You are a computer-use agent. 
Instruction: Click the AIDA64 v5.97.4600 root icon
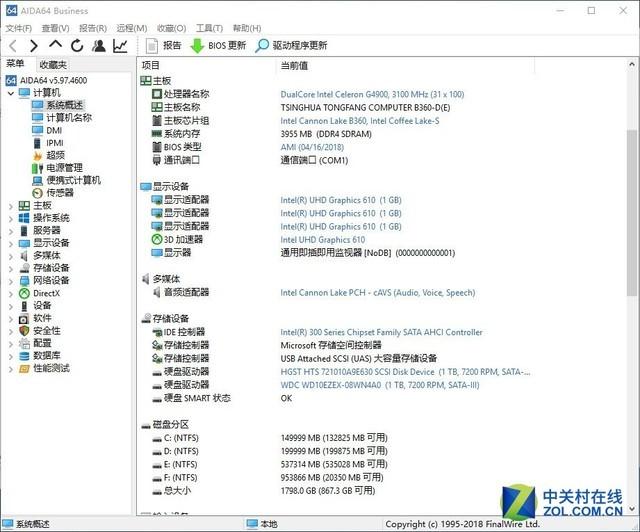pos(11,80)
